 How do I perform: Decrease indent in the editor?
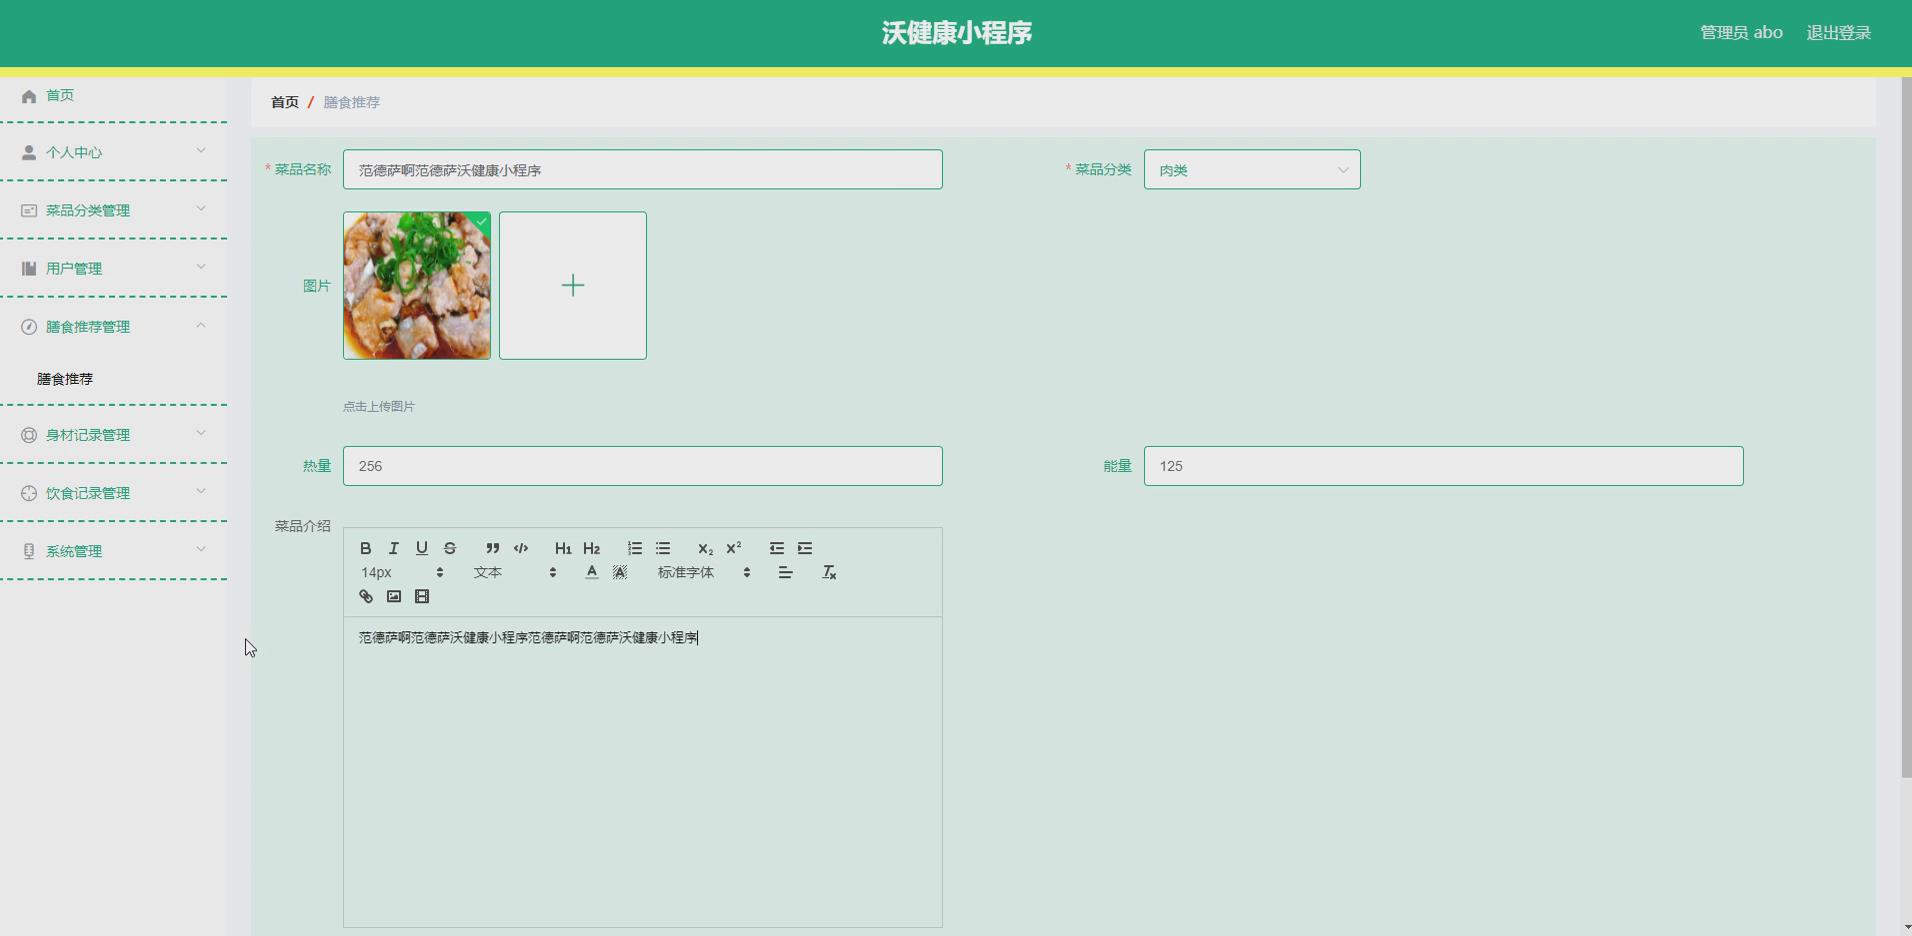tap(777, 548)
